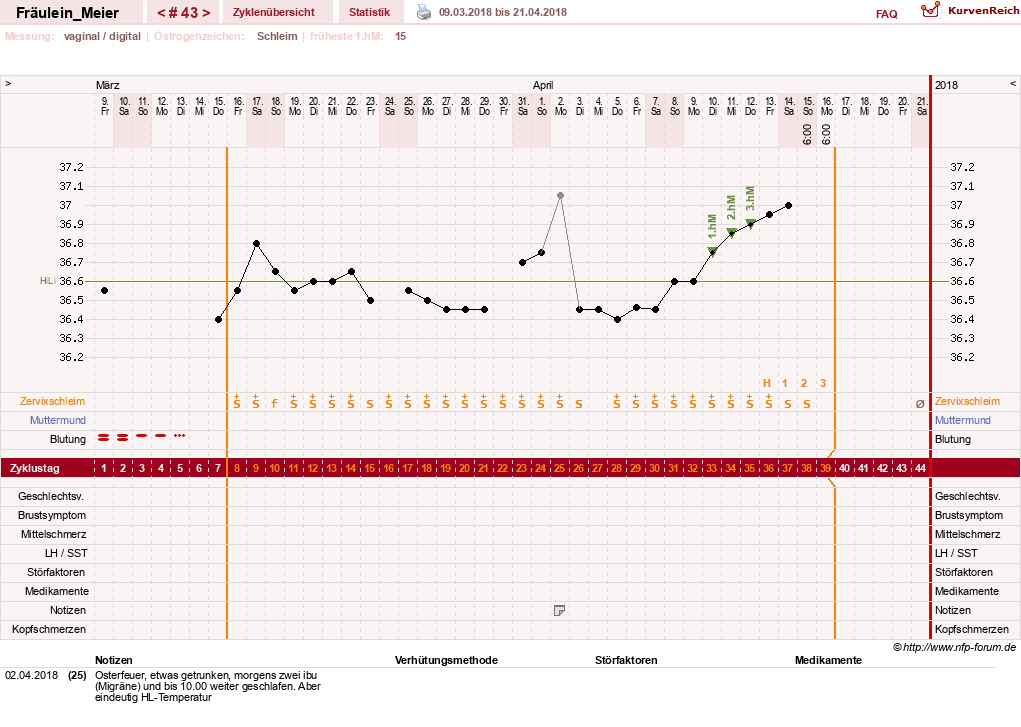Click the heavy bleeding mark on day 1

104,438
